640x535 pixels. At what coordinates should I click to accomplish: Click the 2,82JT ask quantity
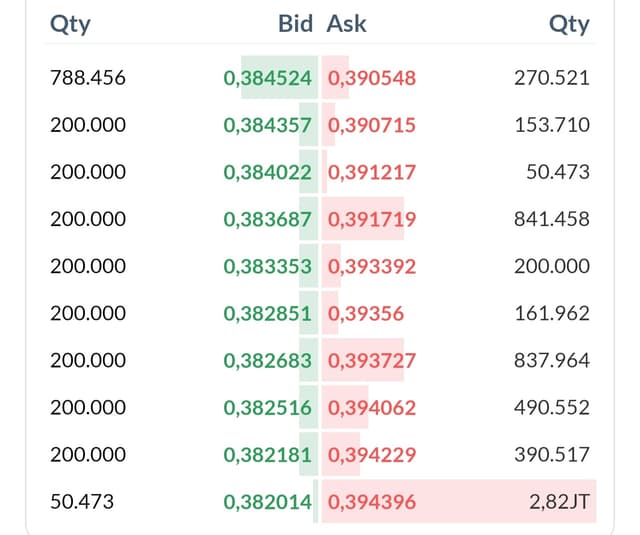pyautogui.click(x=560, y=502)
